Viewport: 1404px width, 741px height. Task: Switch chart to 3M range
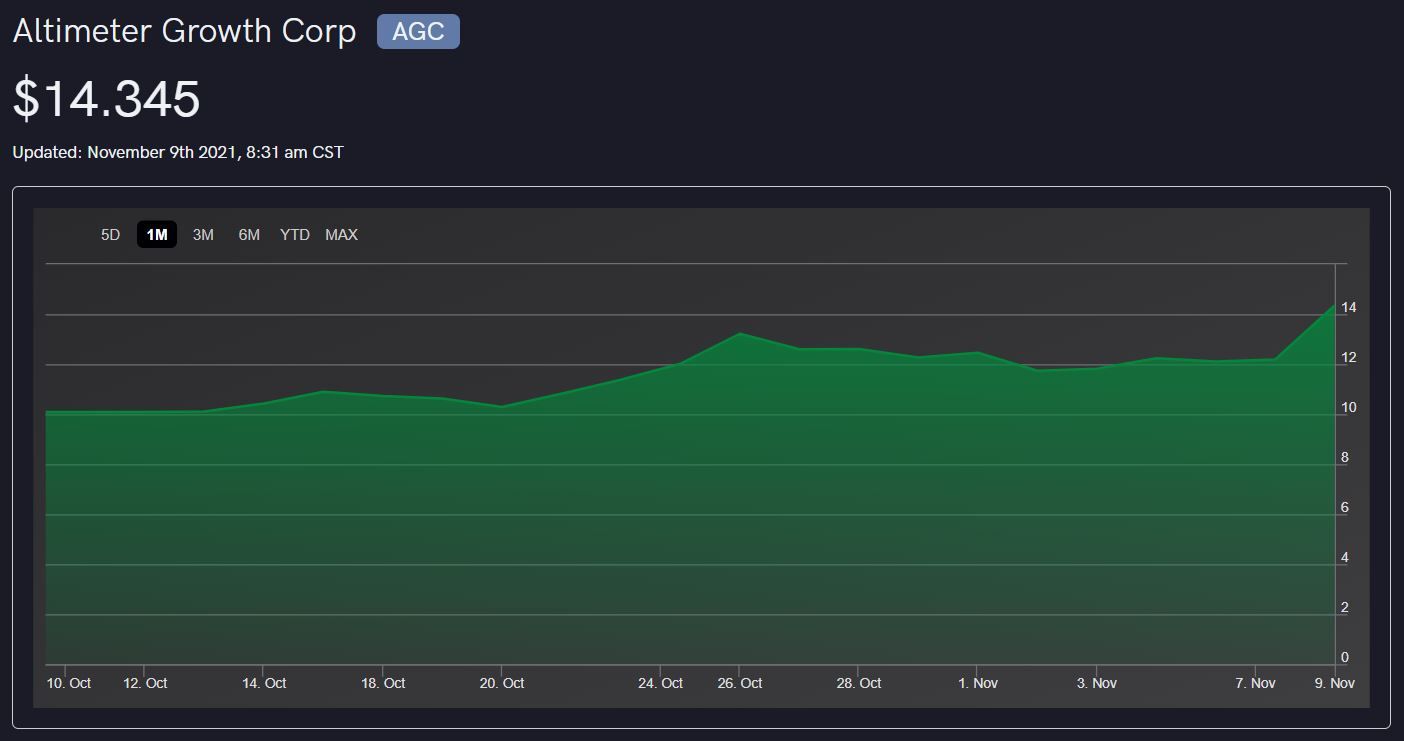click(x=203, y=235)
